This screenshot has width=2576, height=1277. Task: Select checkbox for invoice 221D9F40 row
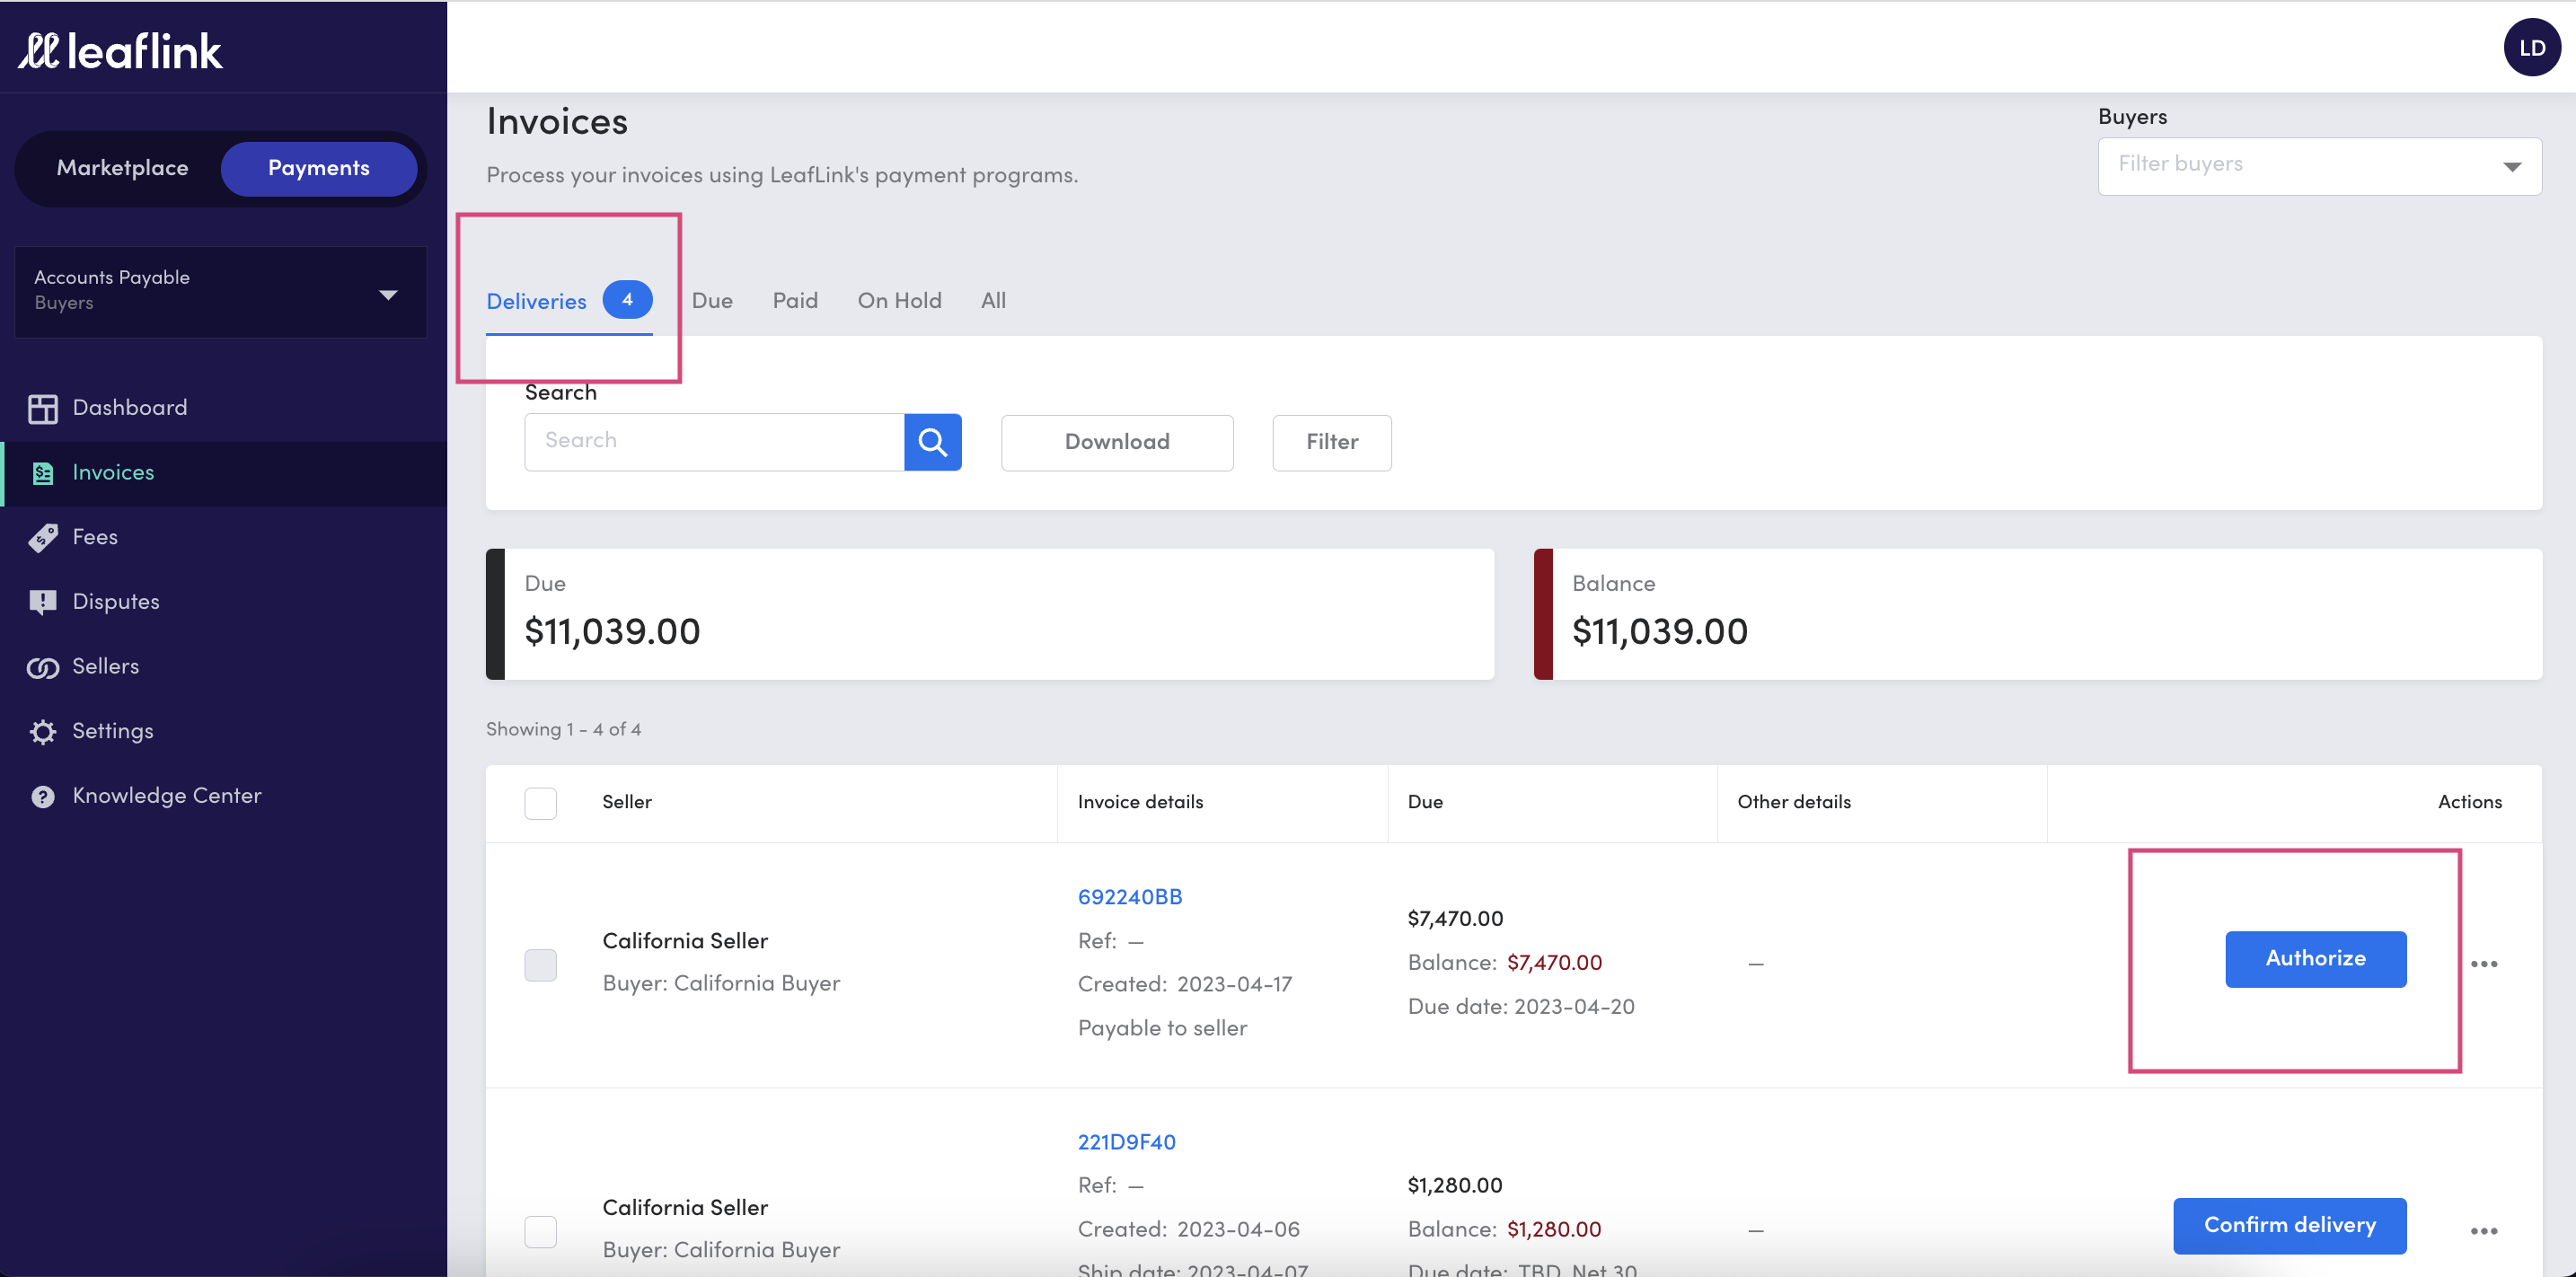(540, 1231)
